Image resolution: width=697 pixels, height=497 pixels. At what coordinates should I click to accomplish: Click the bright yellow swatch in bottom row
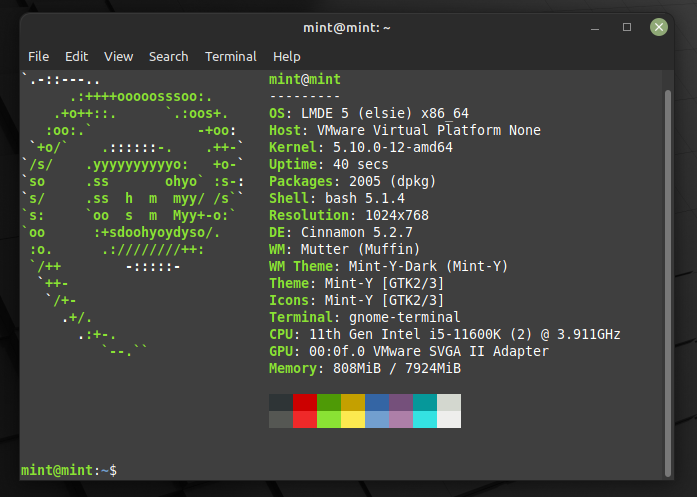(x=353, y=419)
